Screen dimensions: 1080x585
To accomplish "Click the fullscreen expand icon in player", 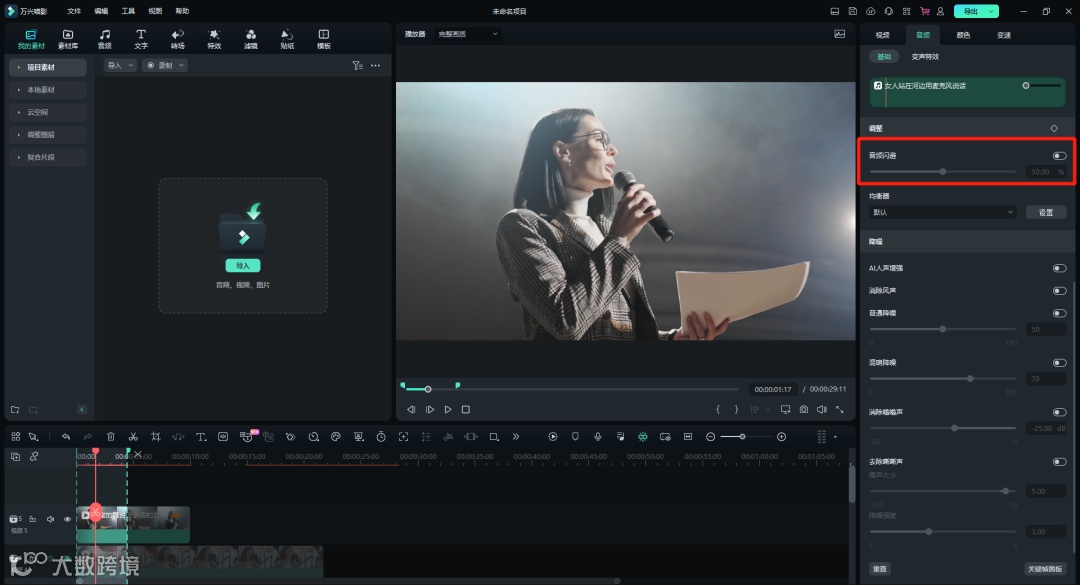I will 840,409.
